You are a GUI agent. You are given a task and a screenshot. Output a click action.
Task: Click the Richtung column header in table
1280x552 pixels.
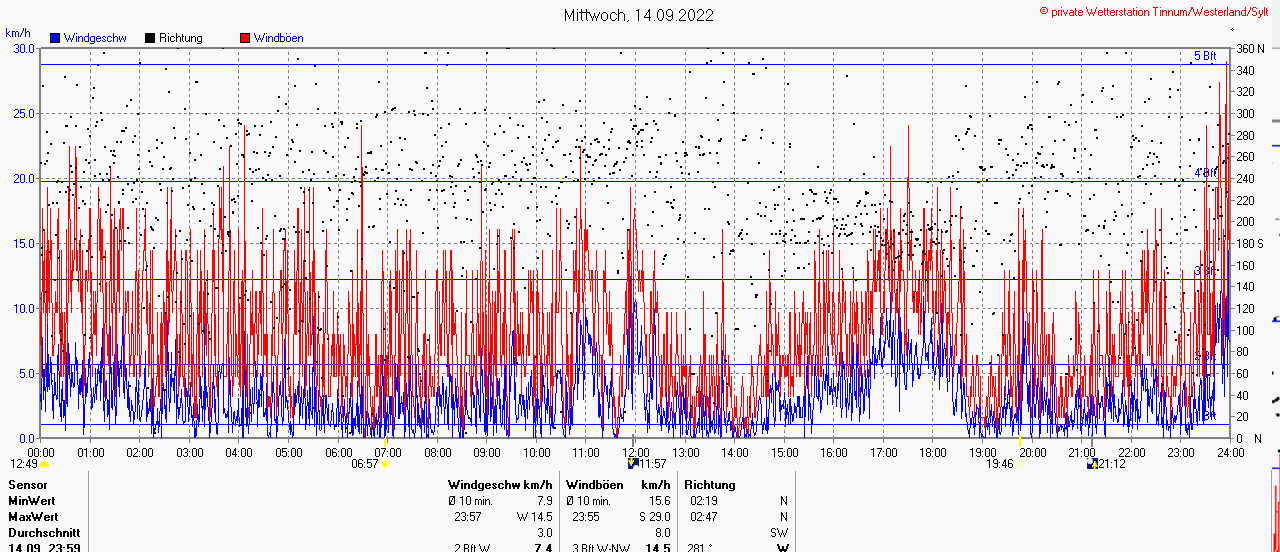point(710,484)
